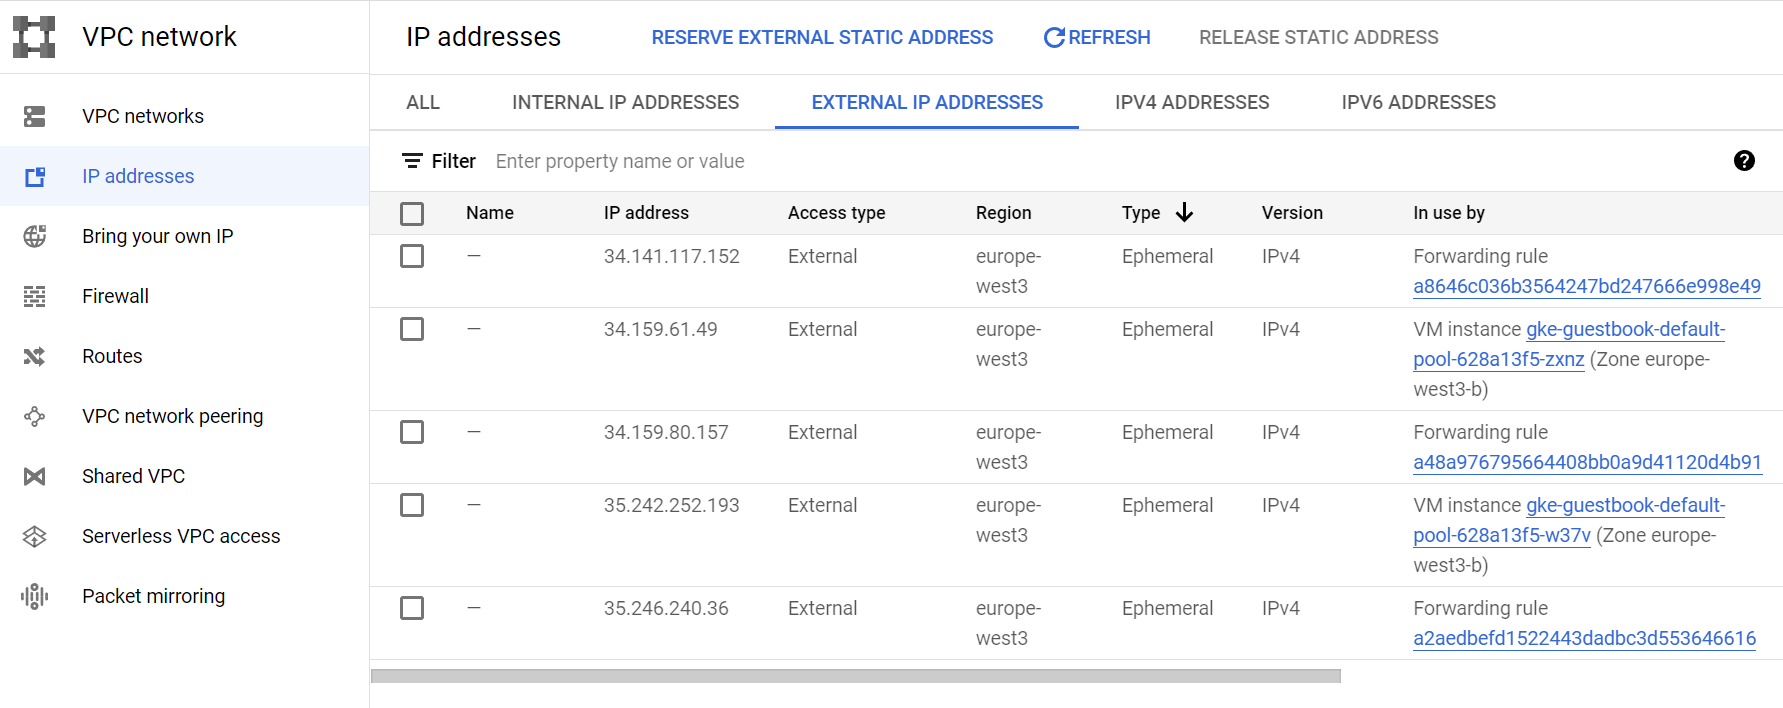Check the row for IP 34.141.117.152
This screenshot has width=1783, height=708.
click(x=412, y=256)
